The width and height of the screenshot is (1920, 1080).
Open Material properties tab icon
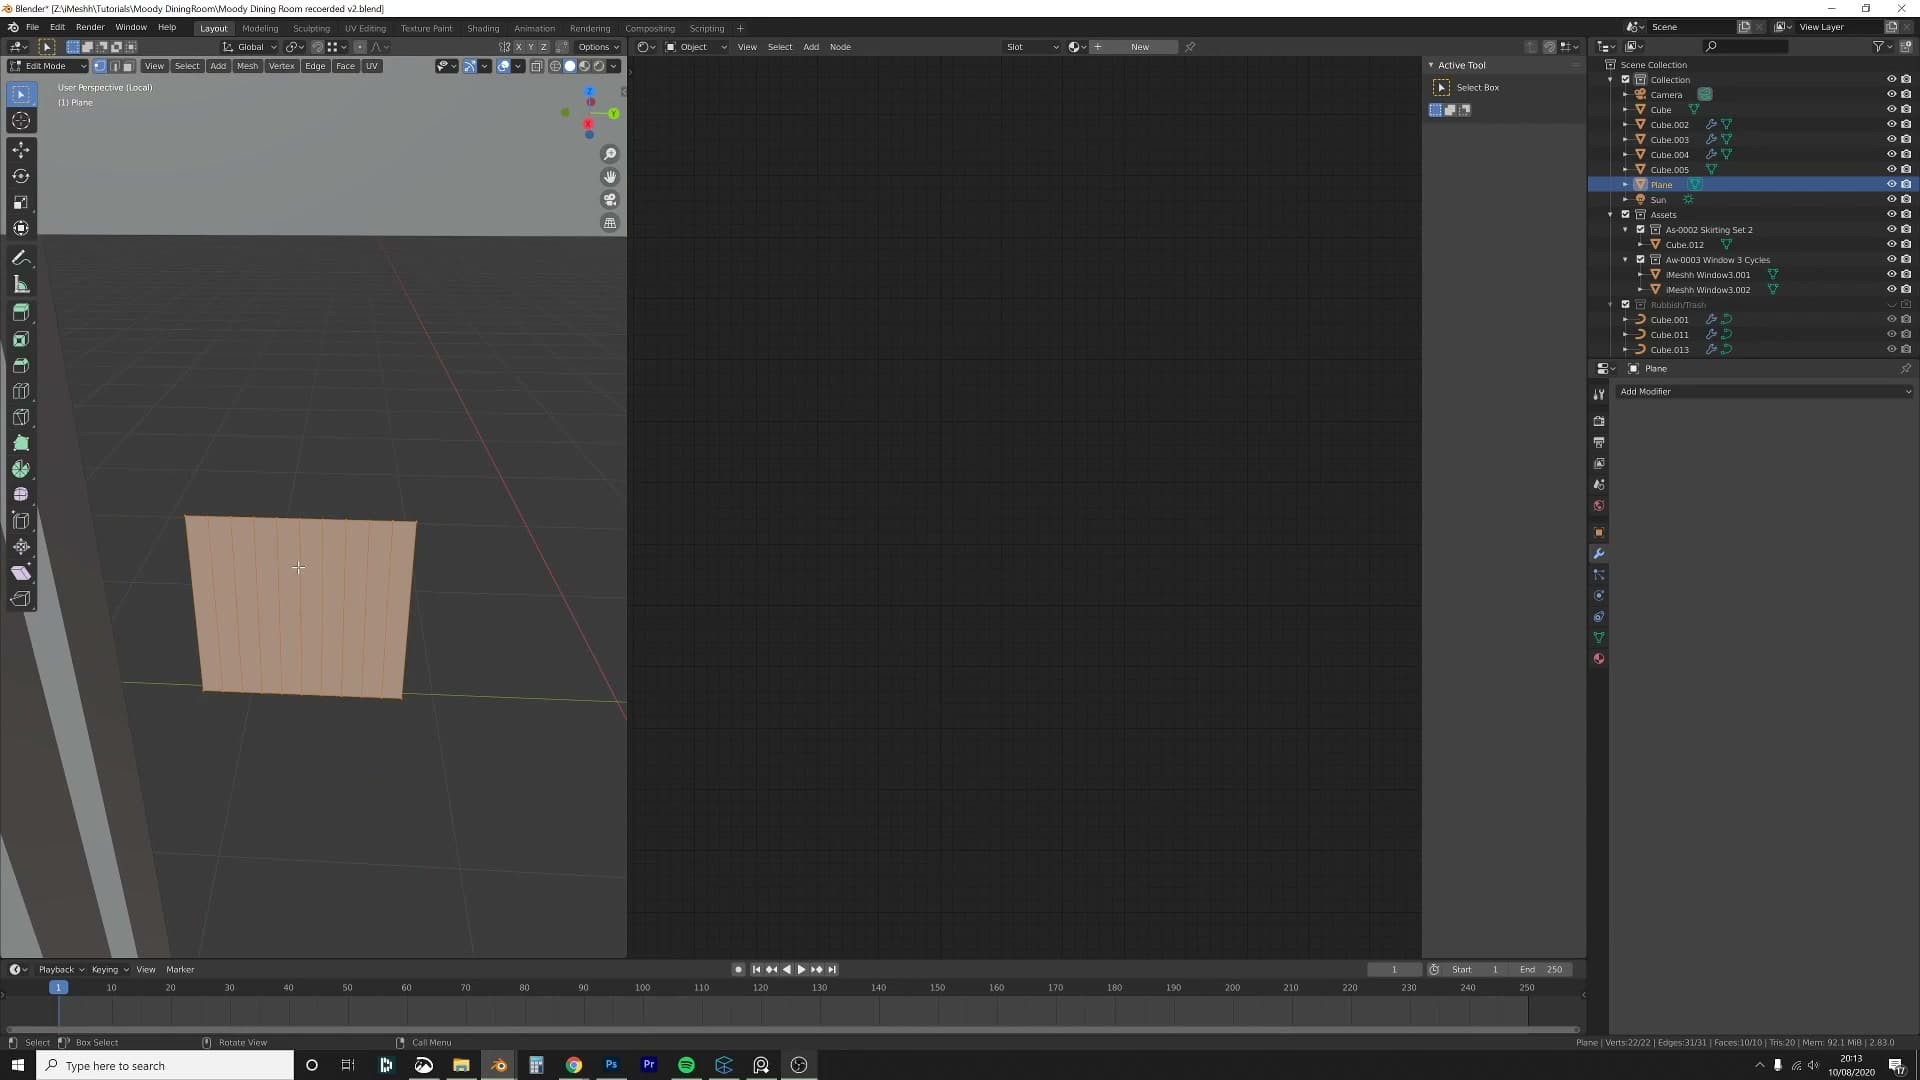(1599, 659)
